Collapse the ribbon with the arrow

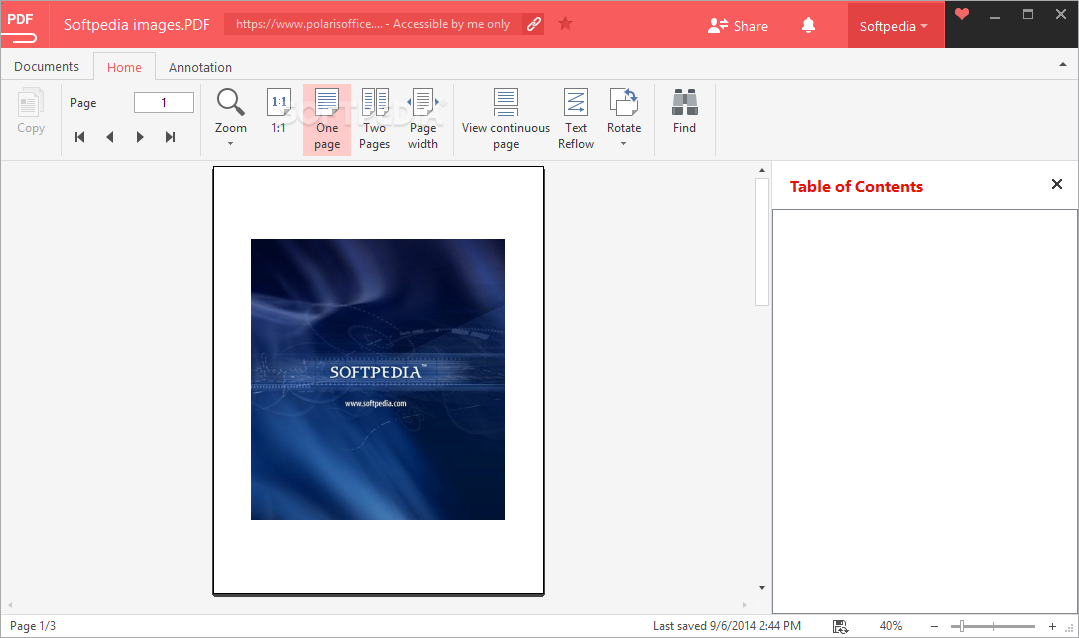click(x=1062, y=65)
